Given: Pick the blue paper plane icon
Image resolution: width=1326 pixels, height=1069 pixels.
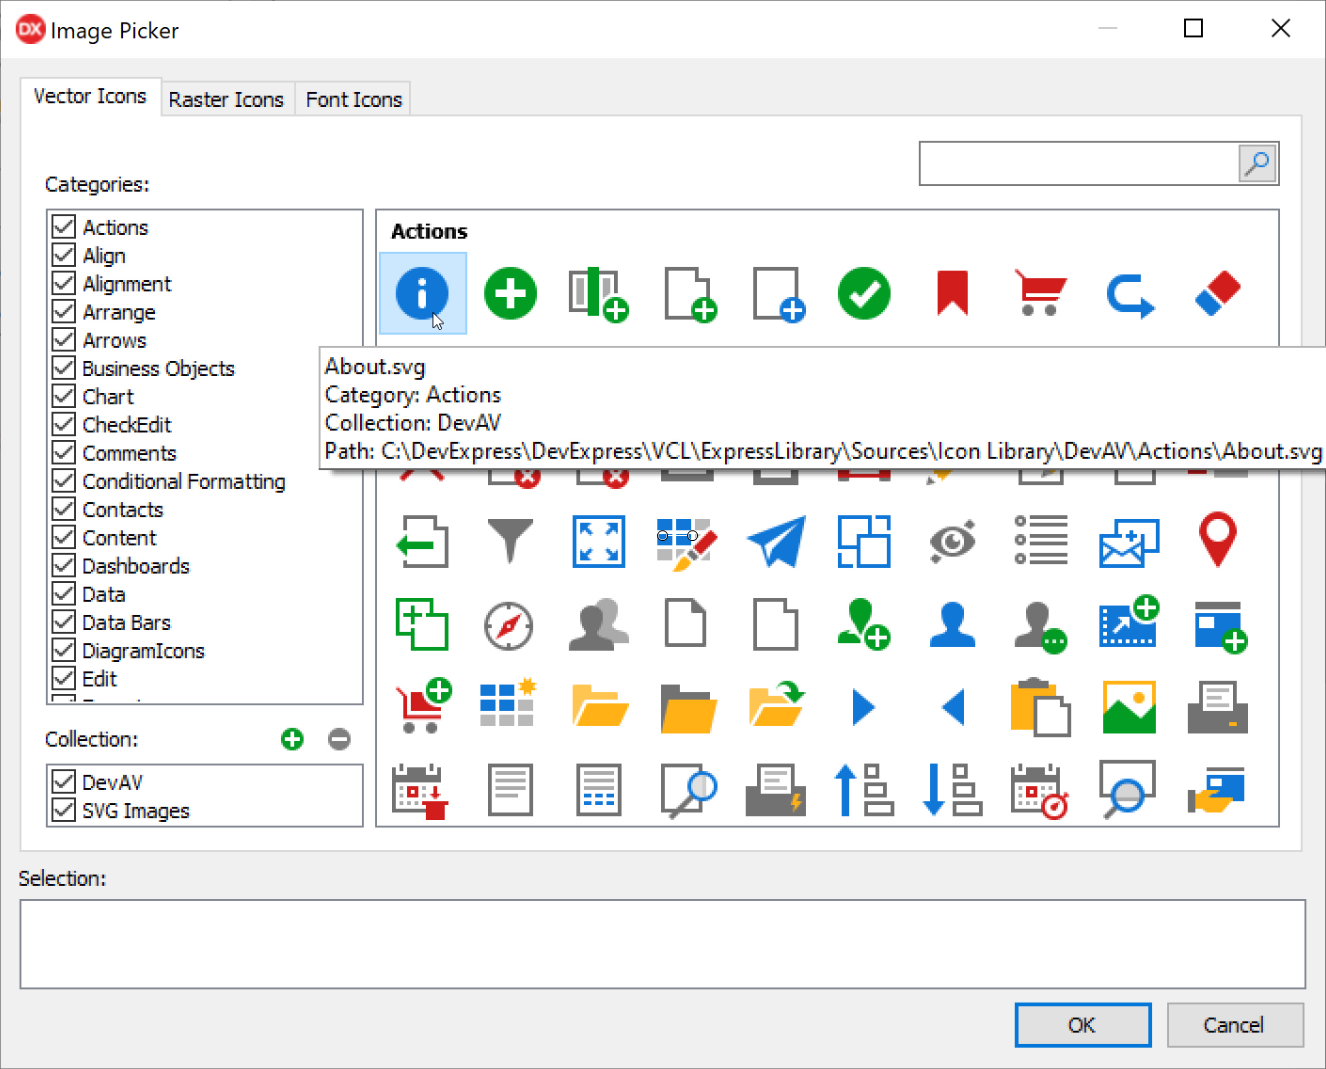Looking at the screenshot, I should pos(776,541).
